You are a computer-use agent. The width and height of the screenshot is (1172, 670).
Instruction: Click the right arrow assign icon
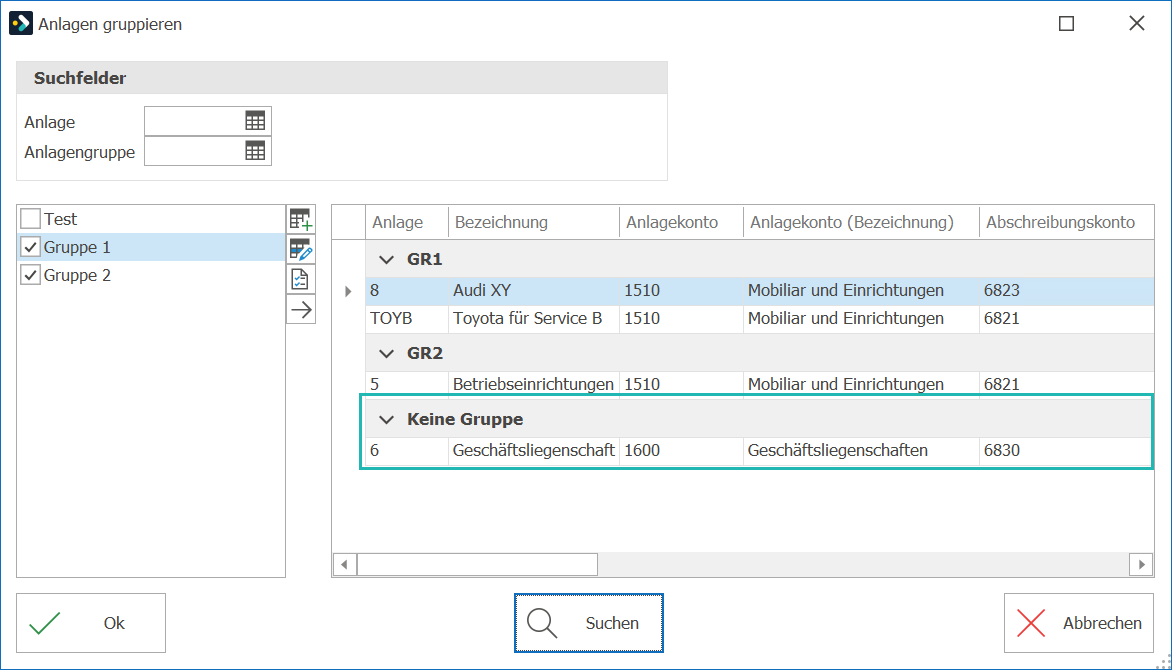click(x=300, y=309)
